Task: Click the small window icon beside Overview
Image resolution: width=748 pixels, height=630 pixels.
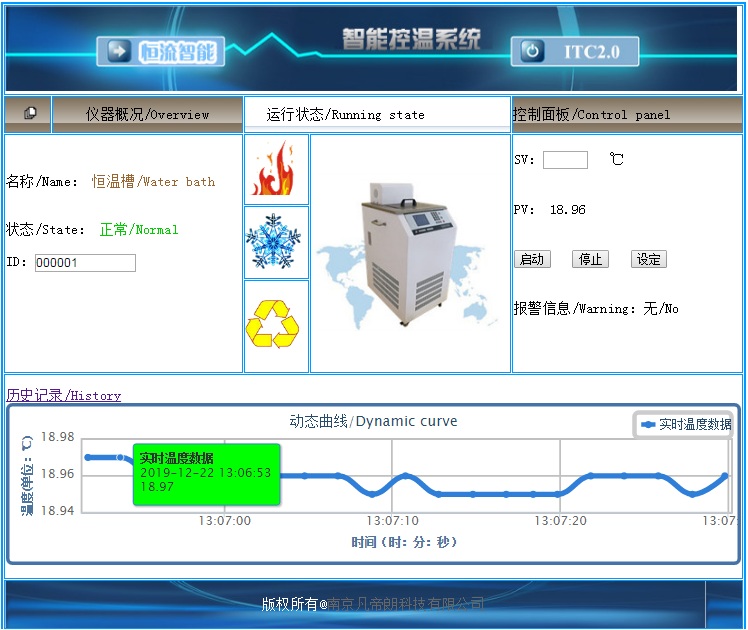Action: pyautogui.click(x=30, y=114)
